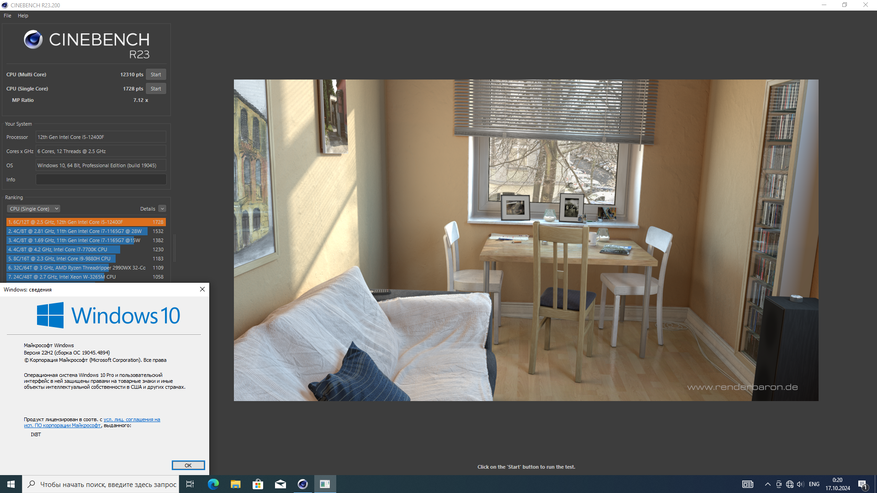Click the volume speaker tray icon

pyautogui.click(x=800, y=484)
